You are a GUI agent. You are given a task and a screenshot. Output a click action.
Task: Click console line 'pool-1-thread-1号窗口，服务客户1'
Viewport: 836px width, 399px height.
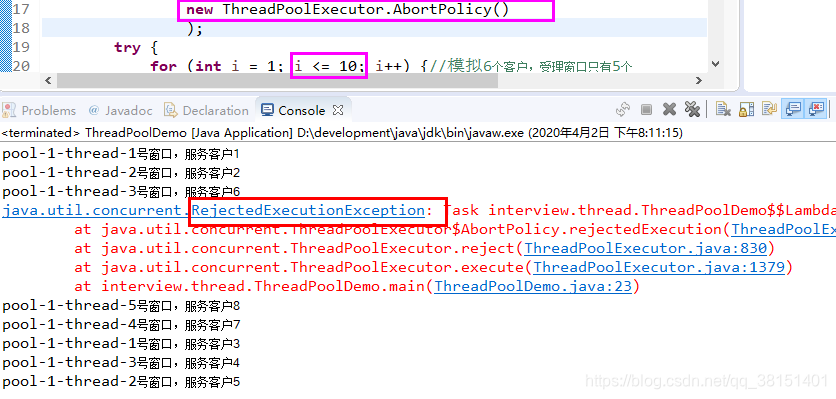(x=121, y=154)
